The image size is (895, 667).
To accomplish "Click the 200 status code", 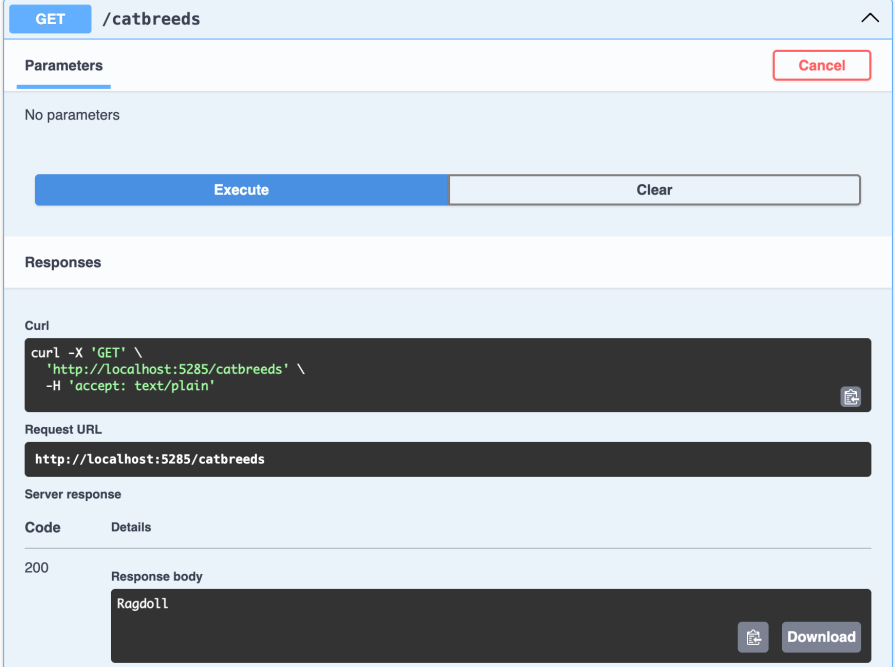I will pyautogui.click(x=37, y=568).
